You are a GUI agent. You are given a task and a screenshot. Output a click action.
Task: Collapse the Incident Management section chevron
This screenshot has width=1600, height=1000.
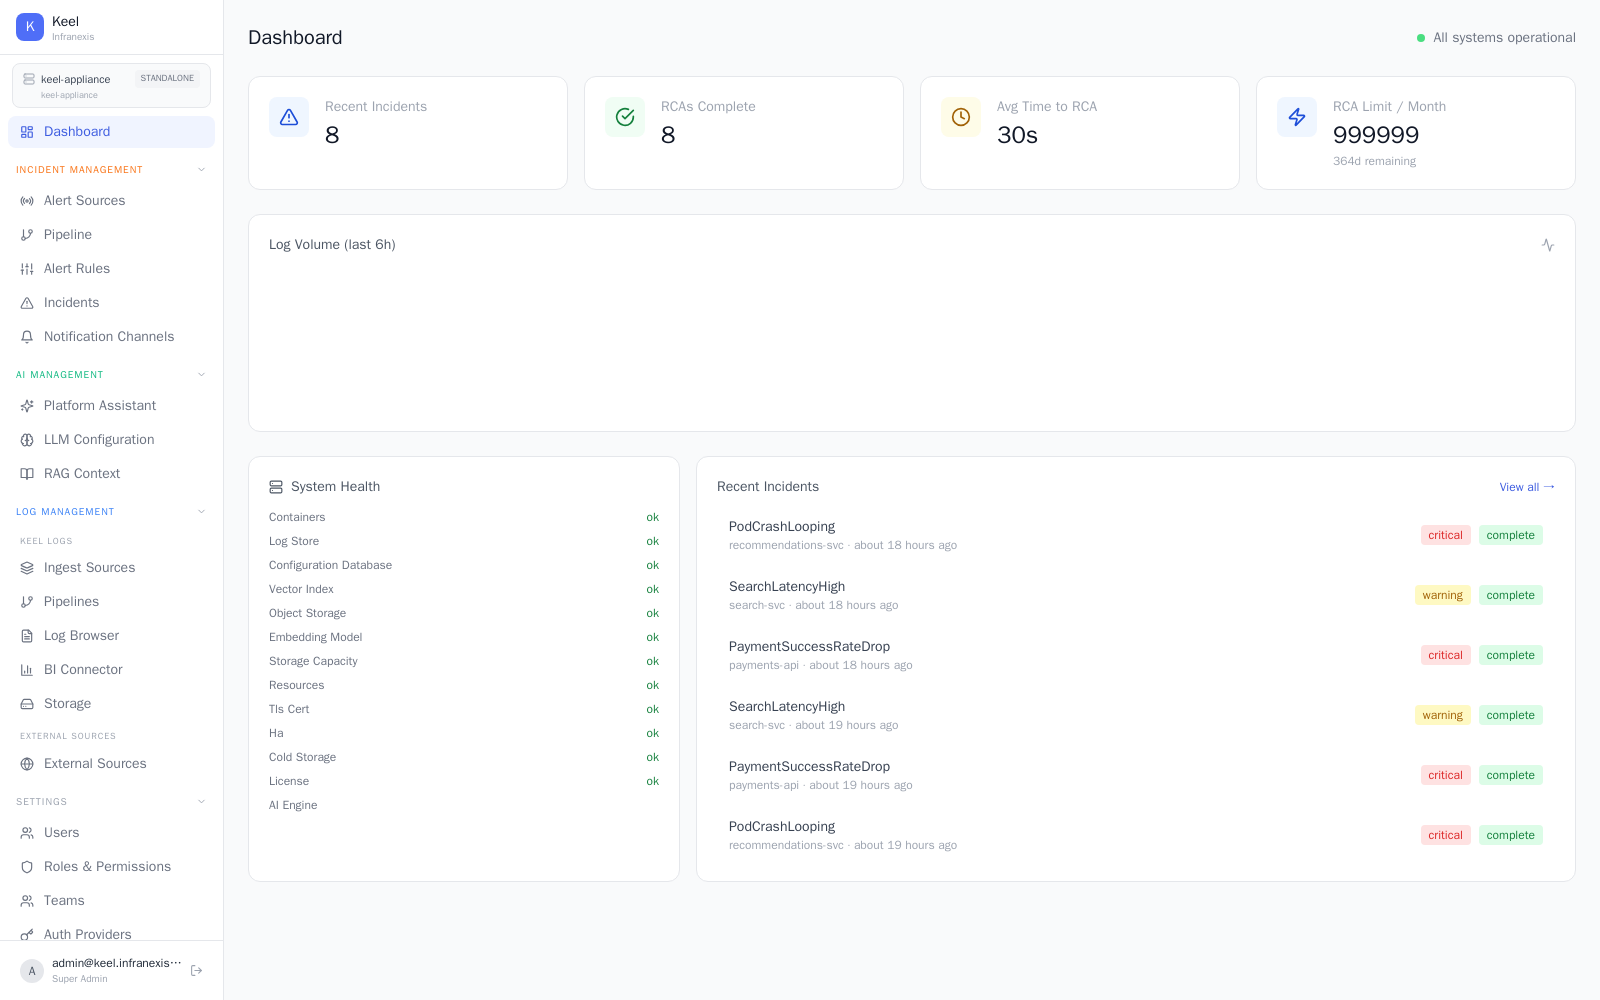coord(201,170)
